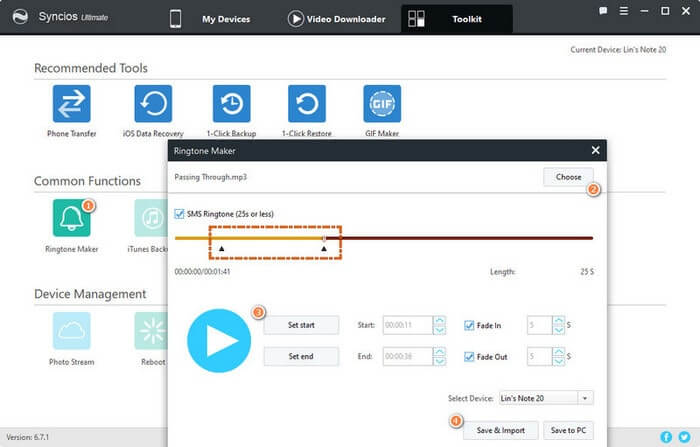This screenshot has height=447, width=700.
Task: Expand the Select Device dropdown
Action: [584, 398]
